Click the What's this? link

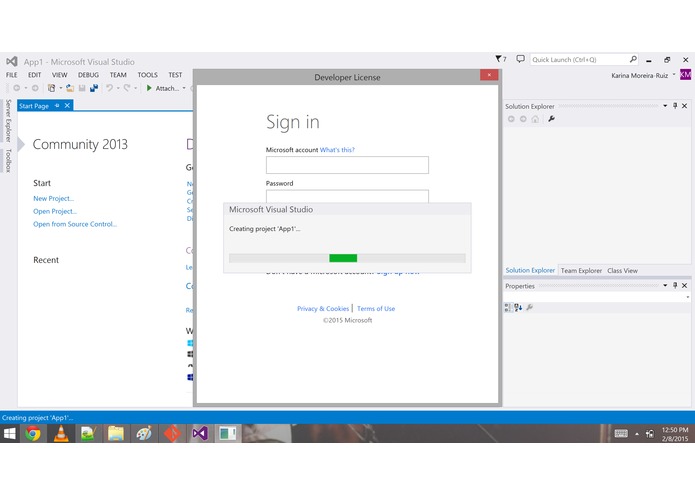[x=337, y=150]
